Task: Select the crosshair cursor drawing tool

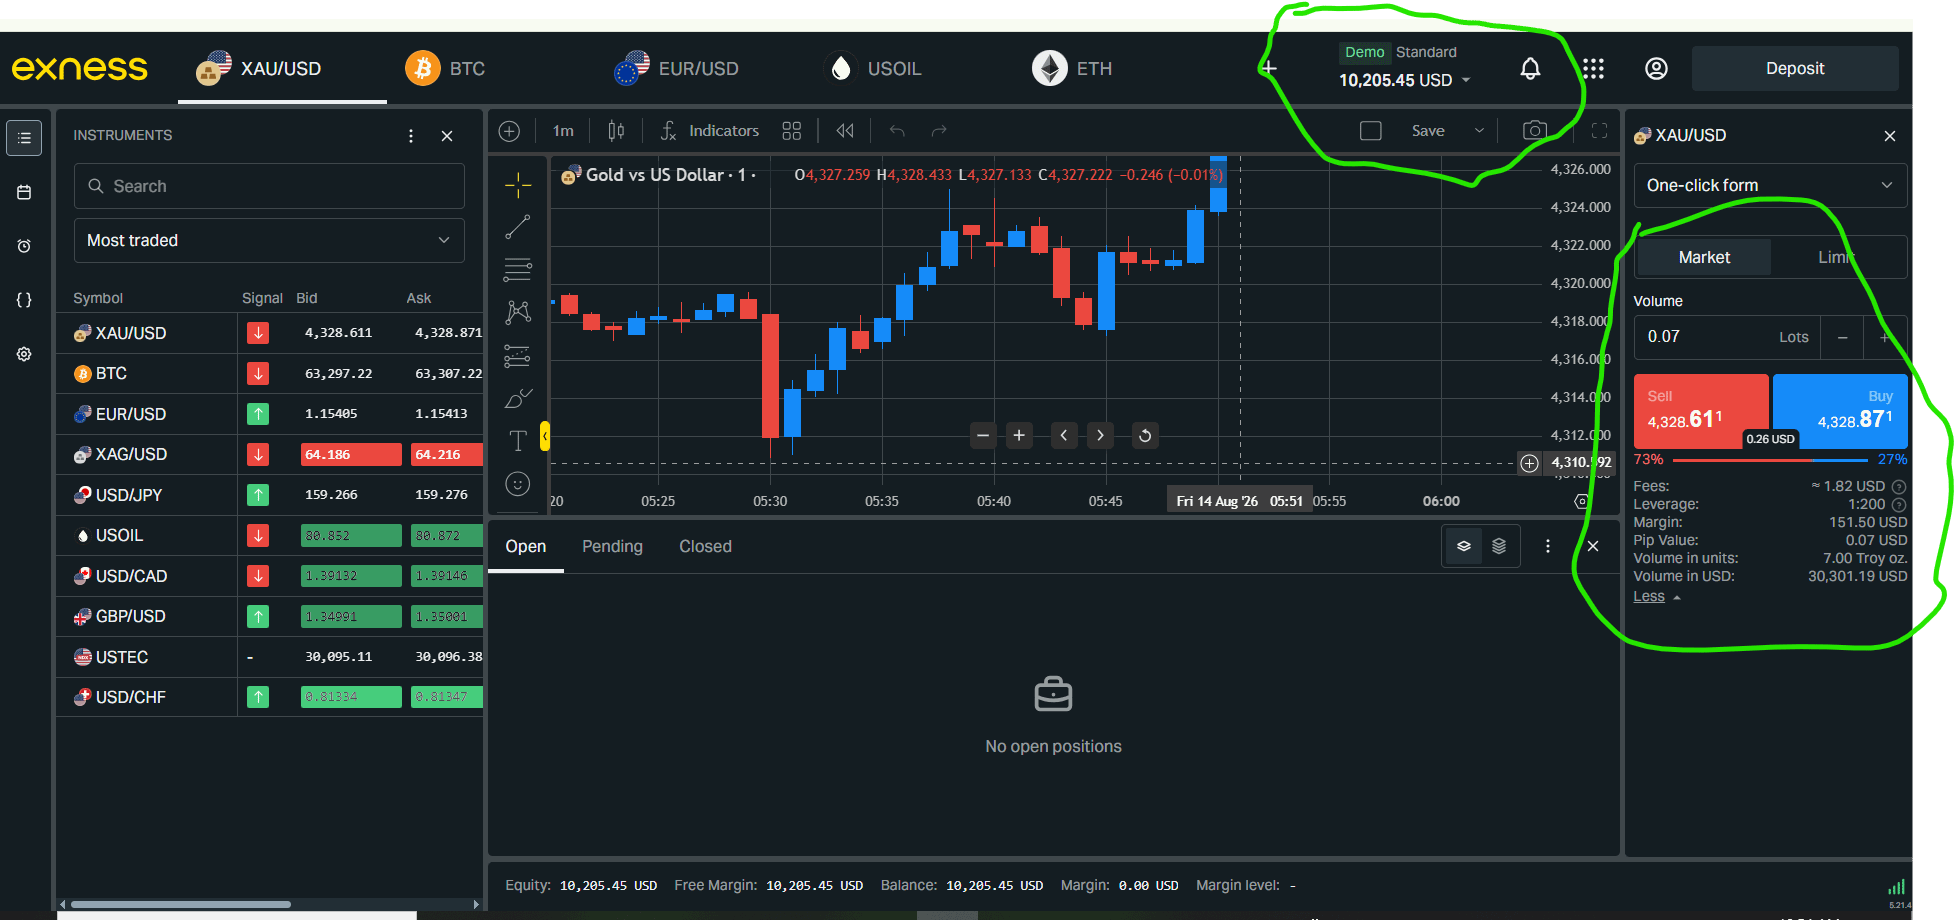Action: click(x=518, y=184)
